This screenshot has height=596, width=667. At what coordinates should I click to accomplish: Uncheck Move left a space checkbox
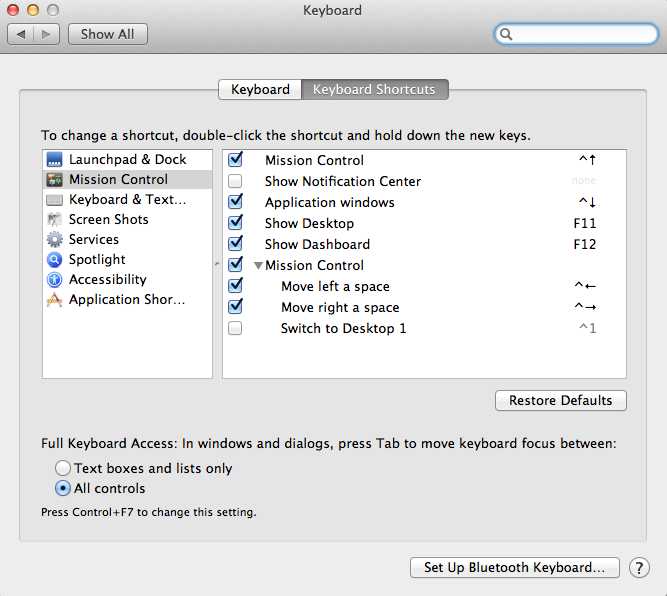tap(235, 285)
